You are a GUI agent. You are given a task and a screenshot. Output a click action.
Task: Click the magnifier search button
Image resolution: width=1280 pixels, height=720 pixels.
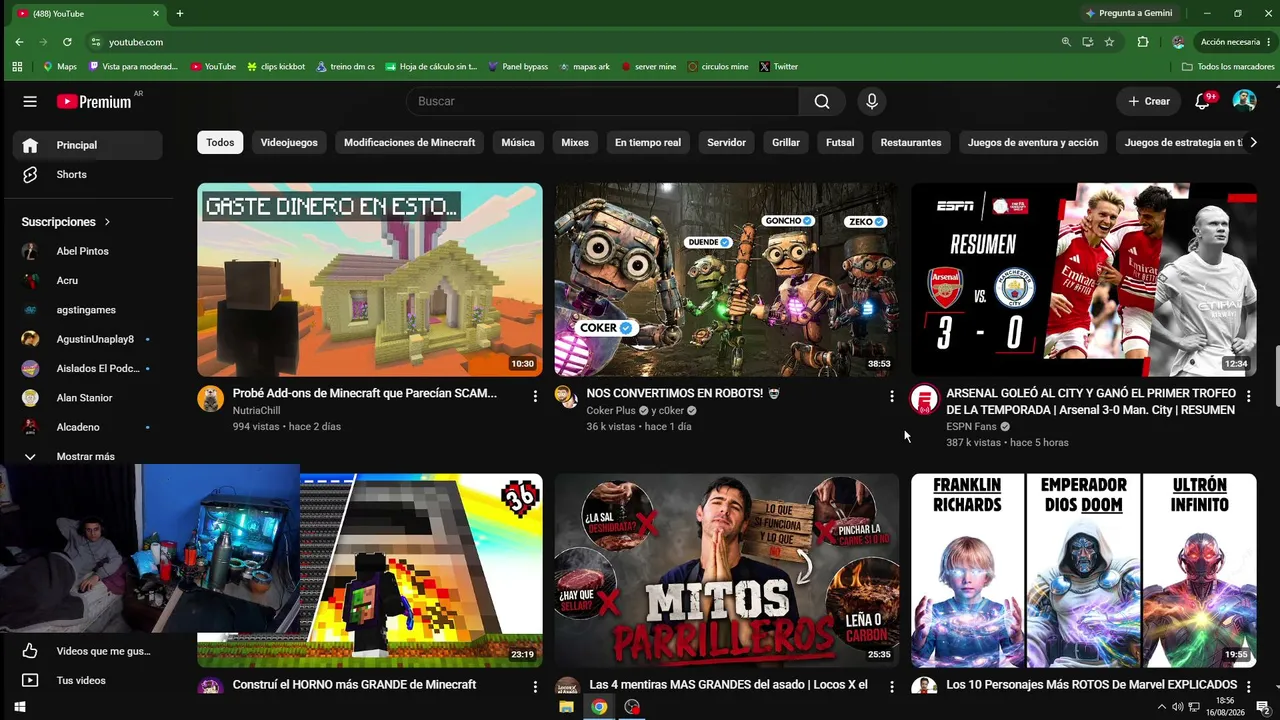click(822, 101)
